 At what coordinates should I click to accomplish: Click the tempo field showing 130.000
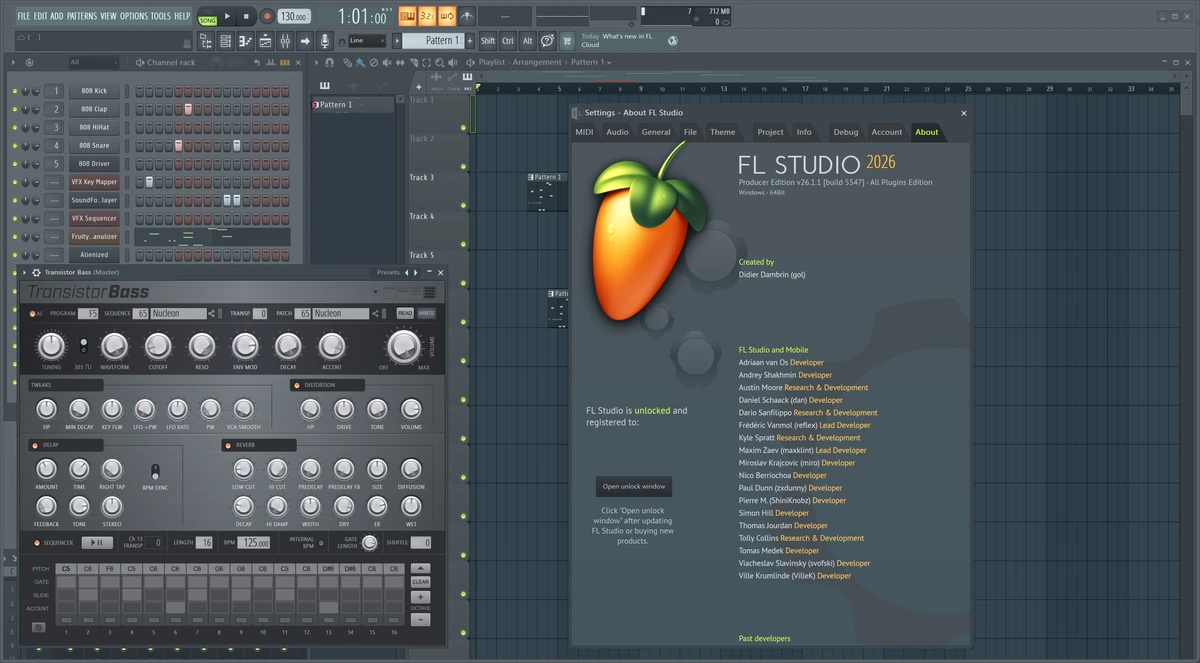click(x=294, y=17)
